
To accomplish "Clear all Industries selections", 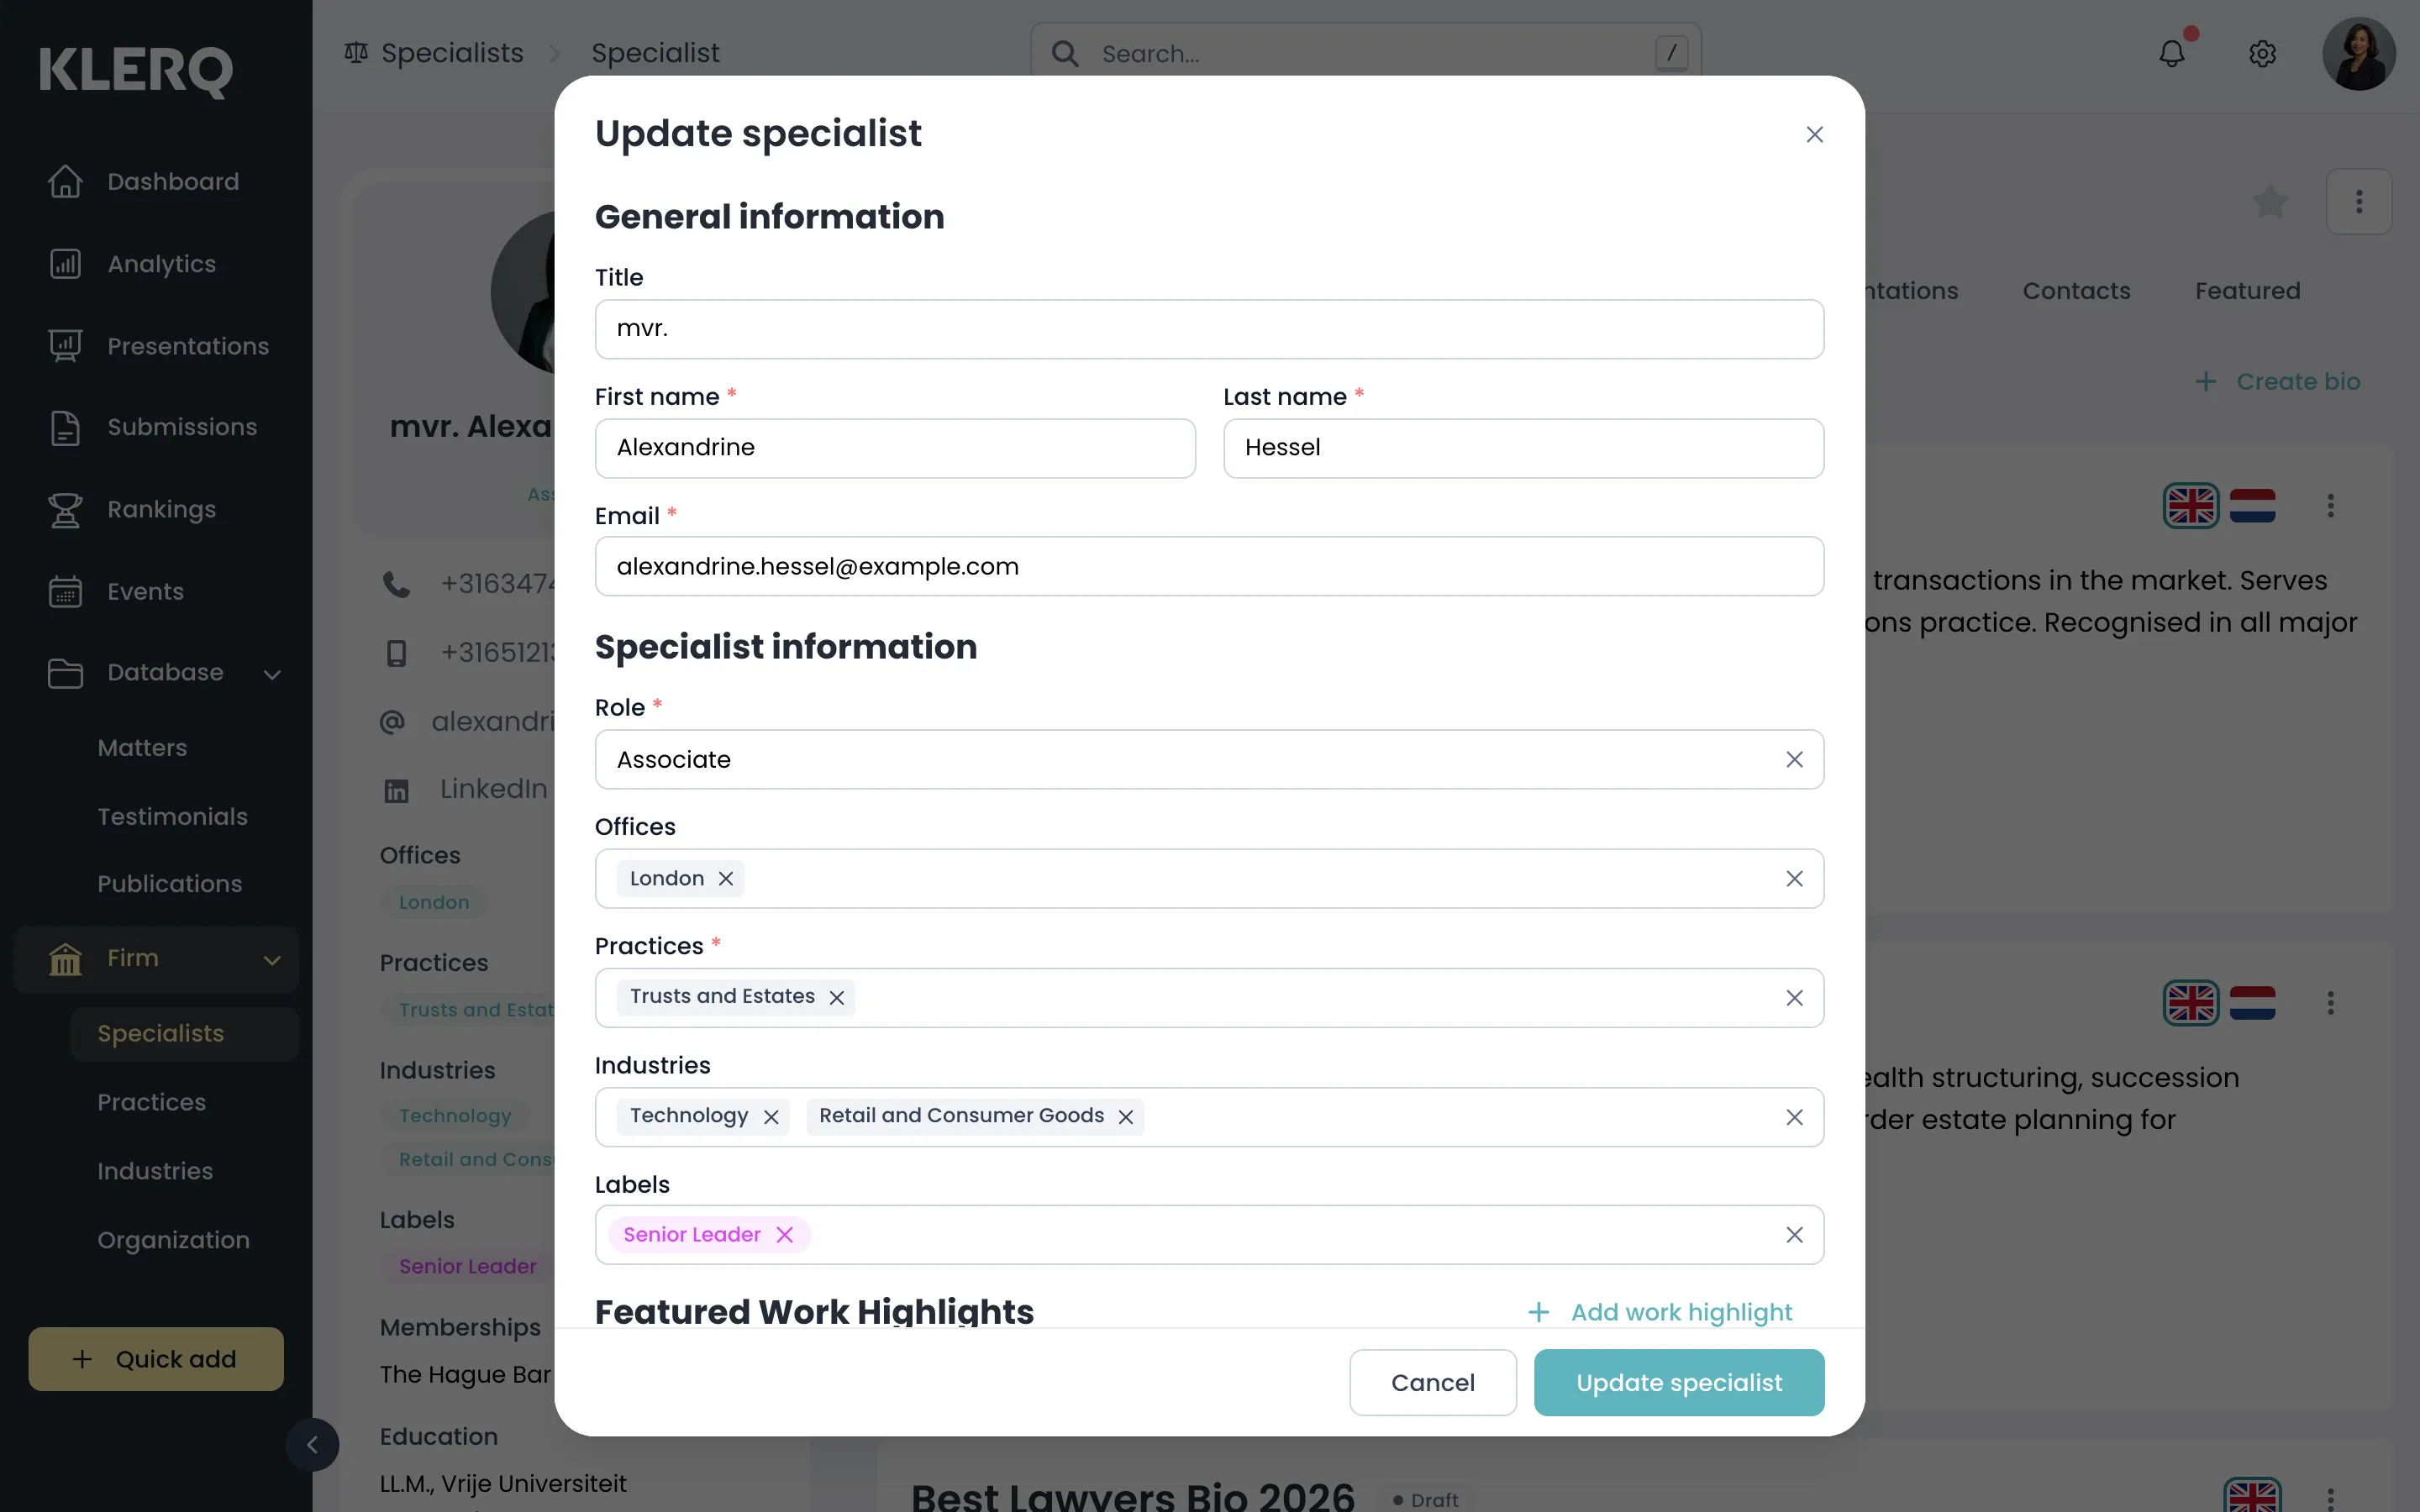I will (x=1794, y=1116).
